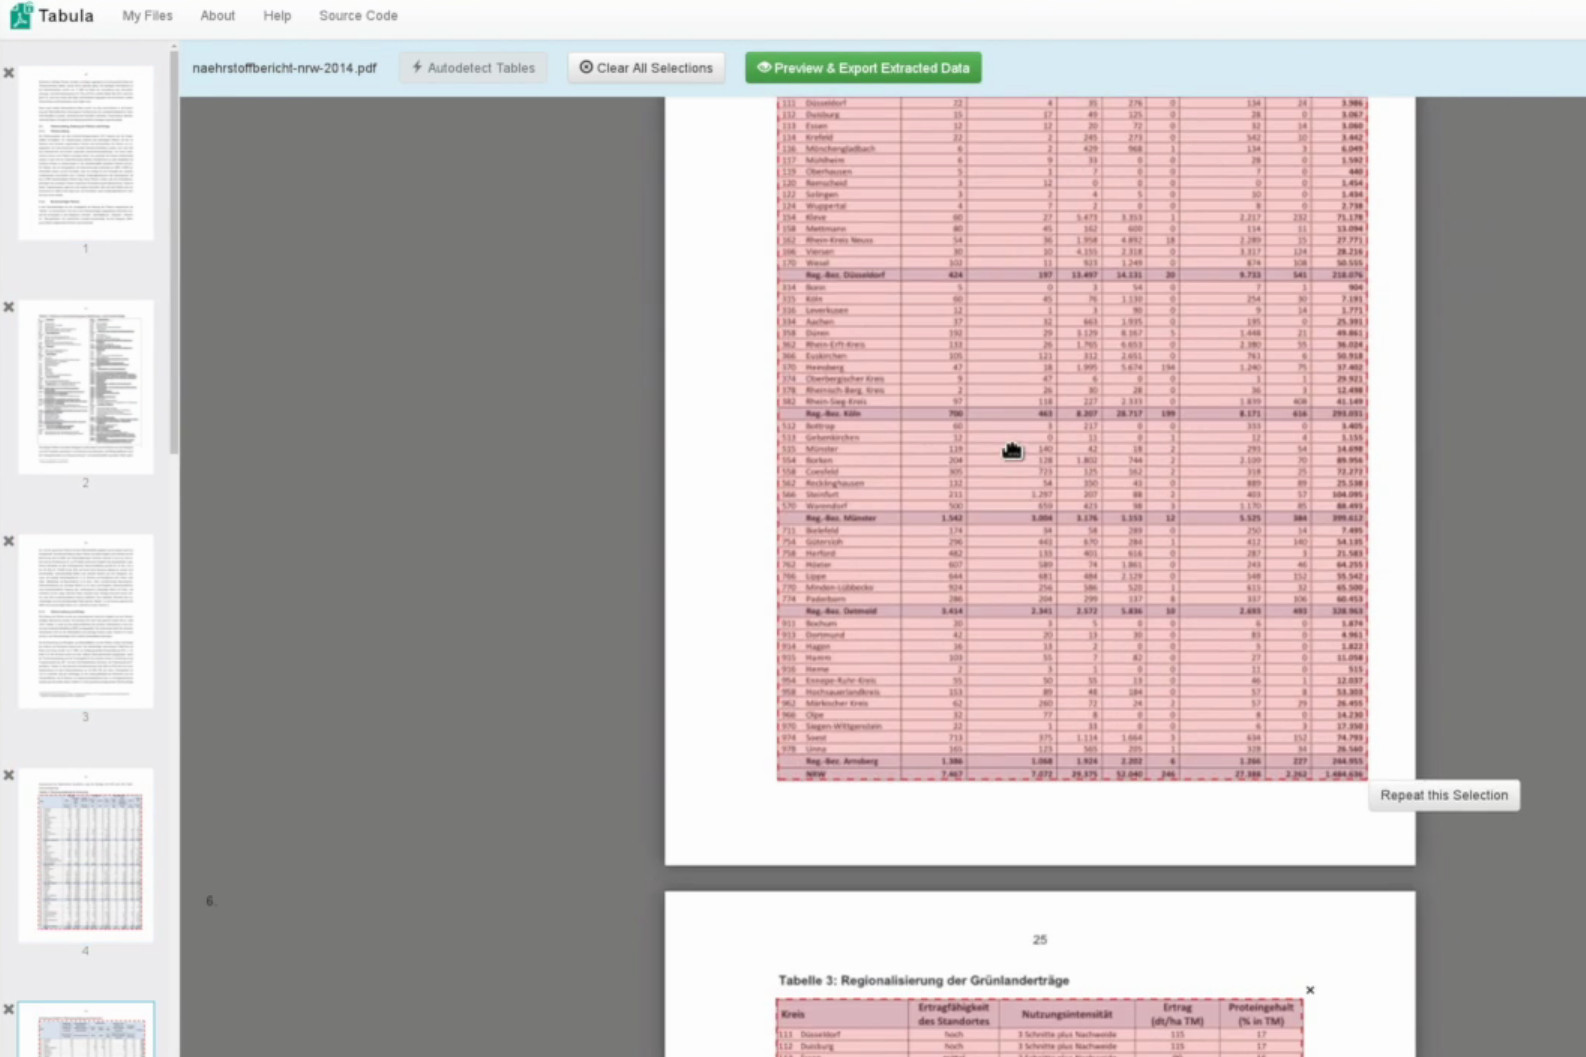
Task: Select the page 4 thumbnail with red selection
Action: coord(86,855)
